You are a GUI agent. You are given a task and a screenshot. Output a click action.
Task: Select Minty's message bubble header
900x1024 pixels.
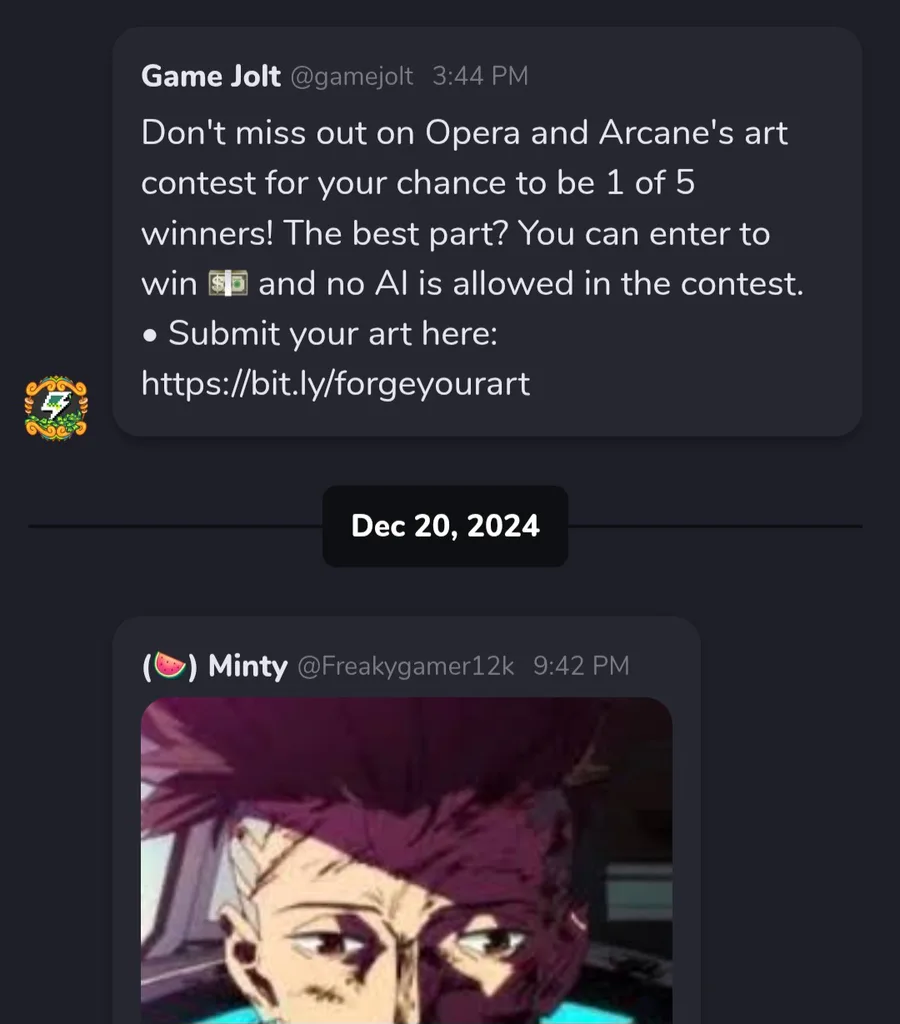coord(385,666)
